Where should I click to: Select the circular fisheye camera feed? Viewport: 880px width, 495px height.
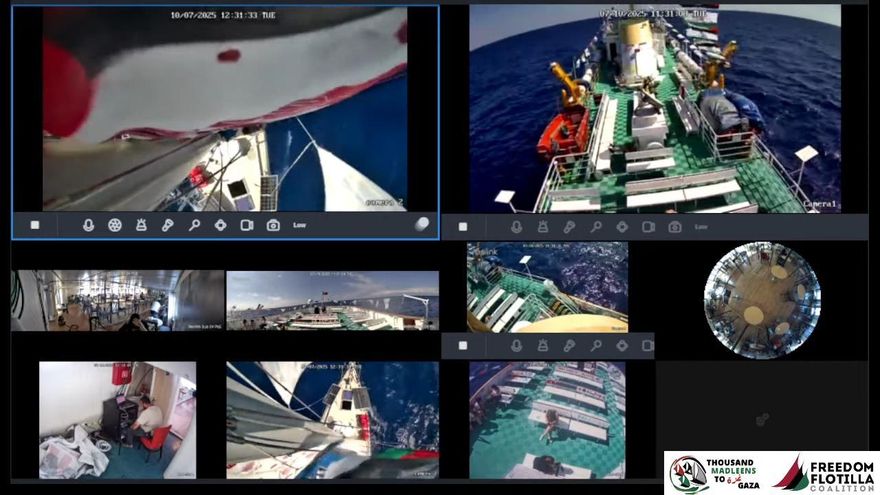tap(762, 300)
